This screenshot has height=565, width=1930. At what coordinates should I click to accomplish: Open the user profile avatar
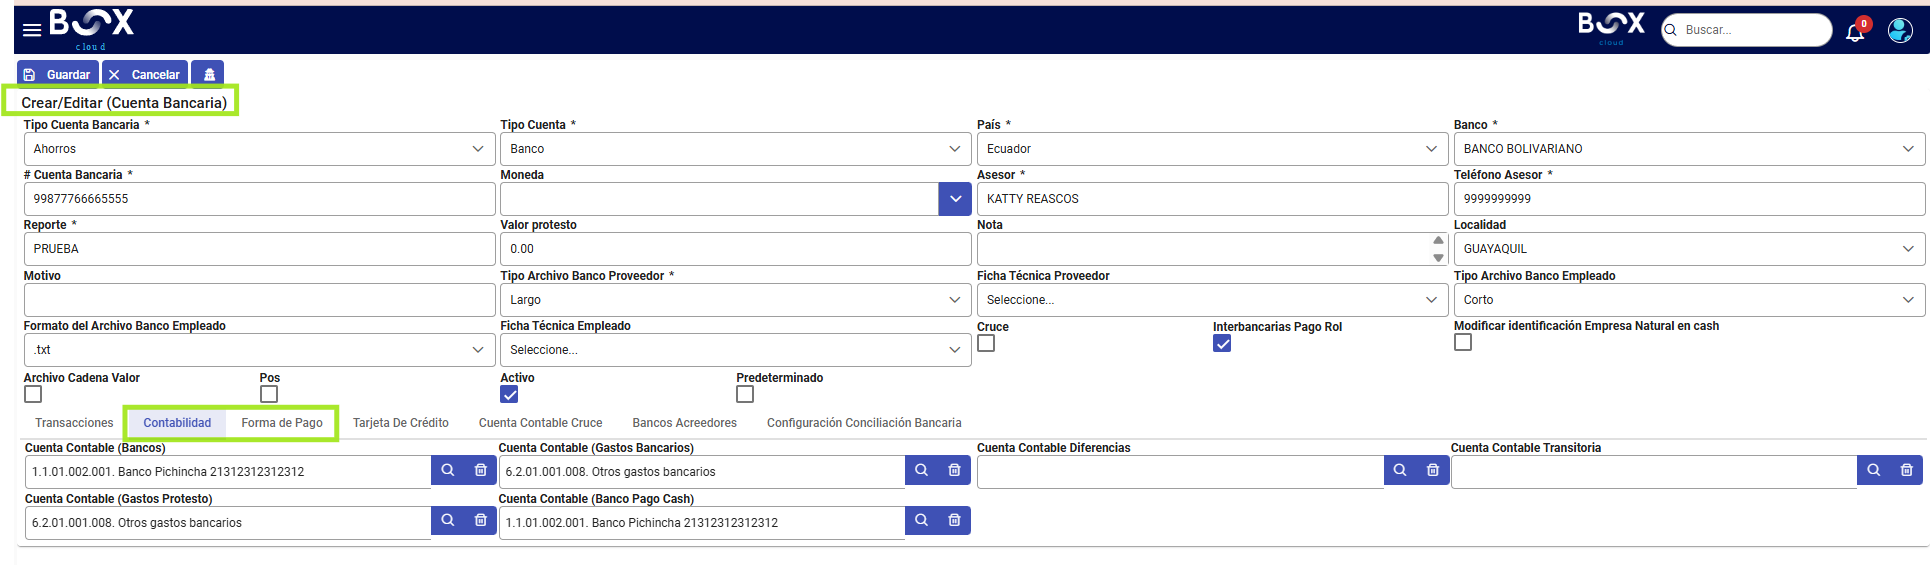point(1900,30)
